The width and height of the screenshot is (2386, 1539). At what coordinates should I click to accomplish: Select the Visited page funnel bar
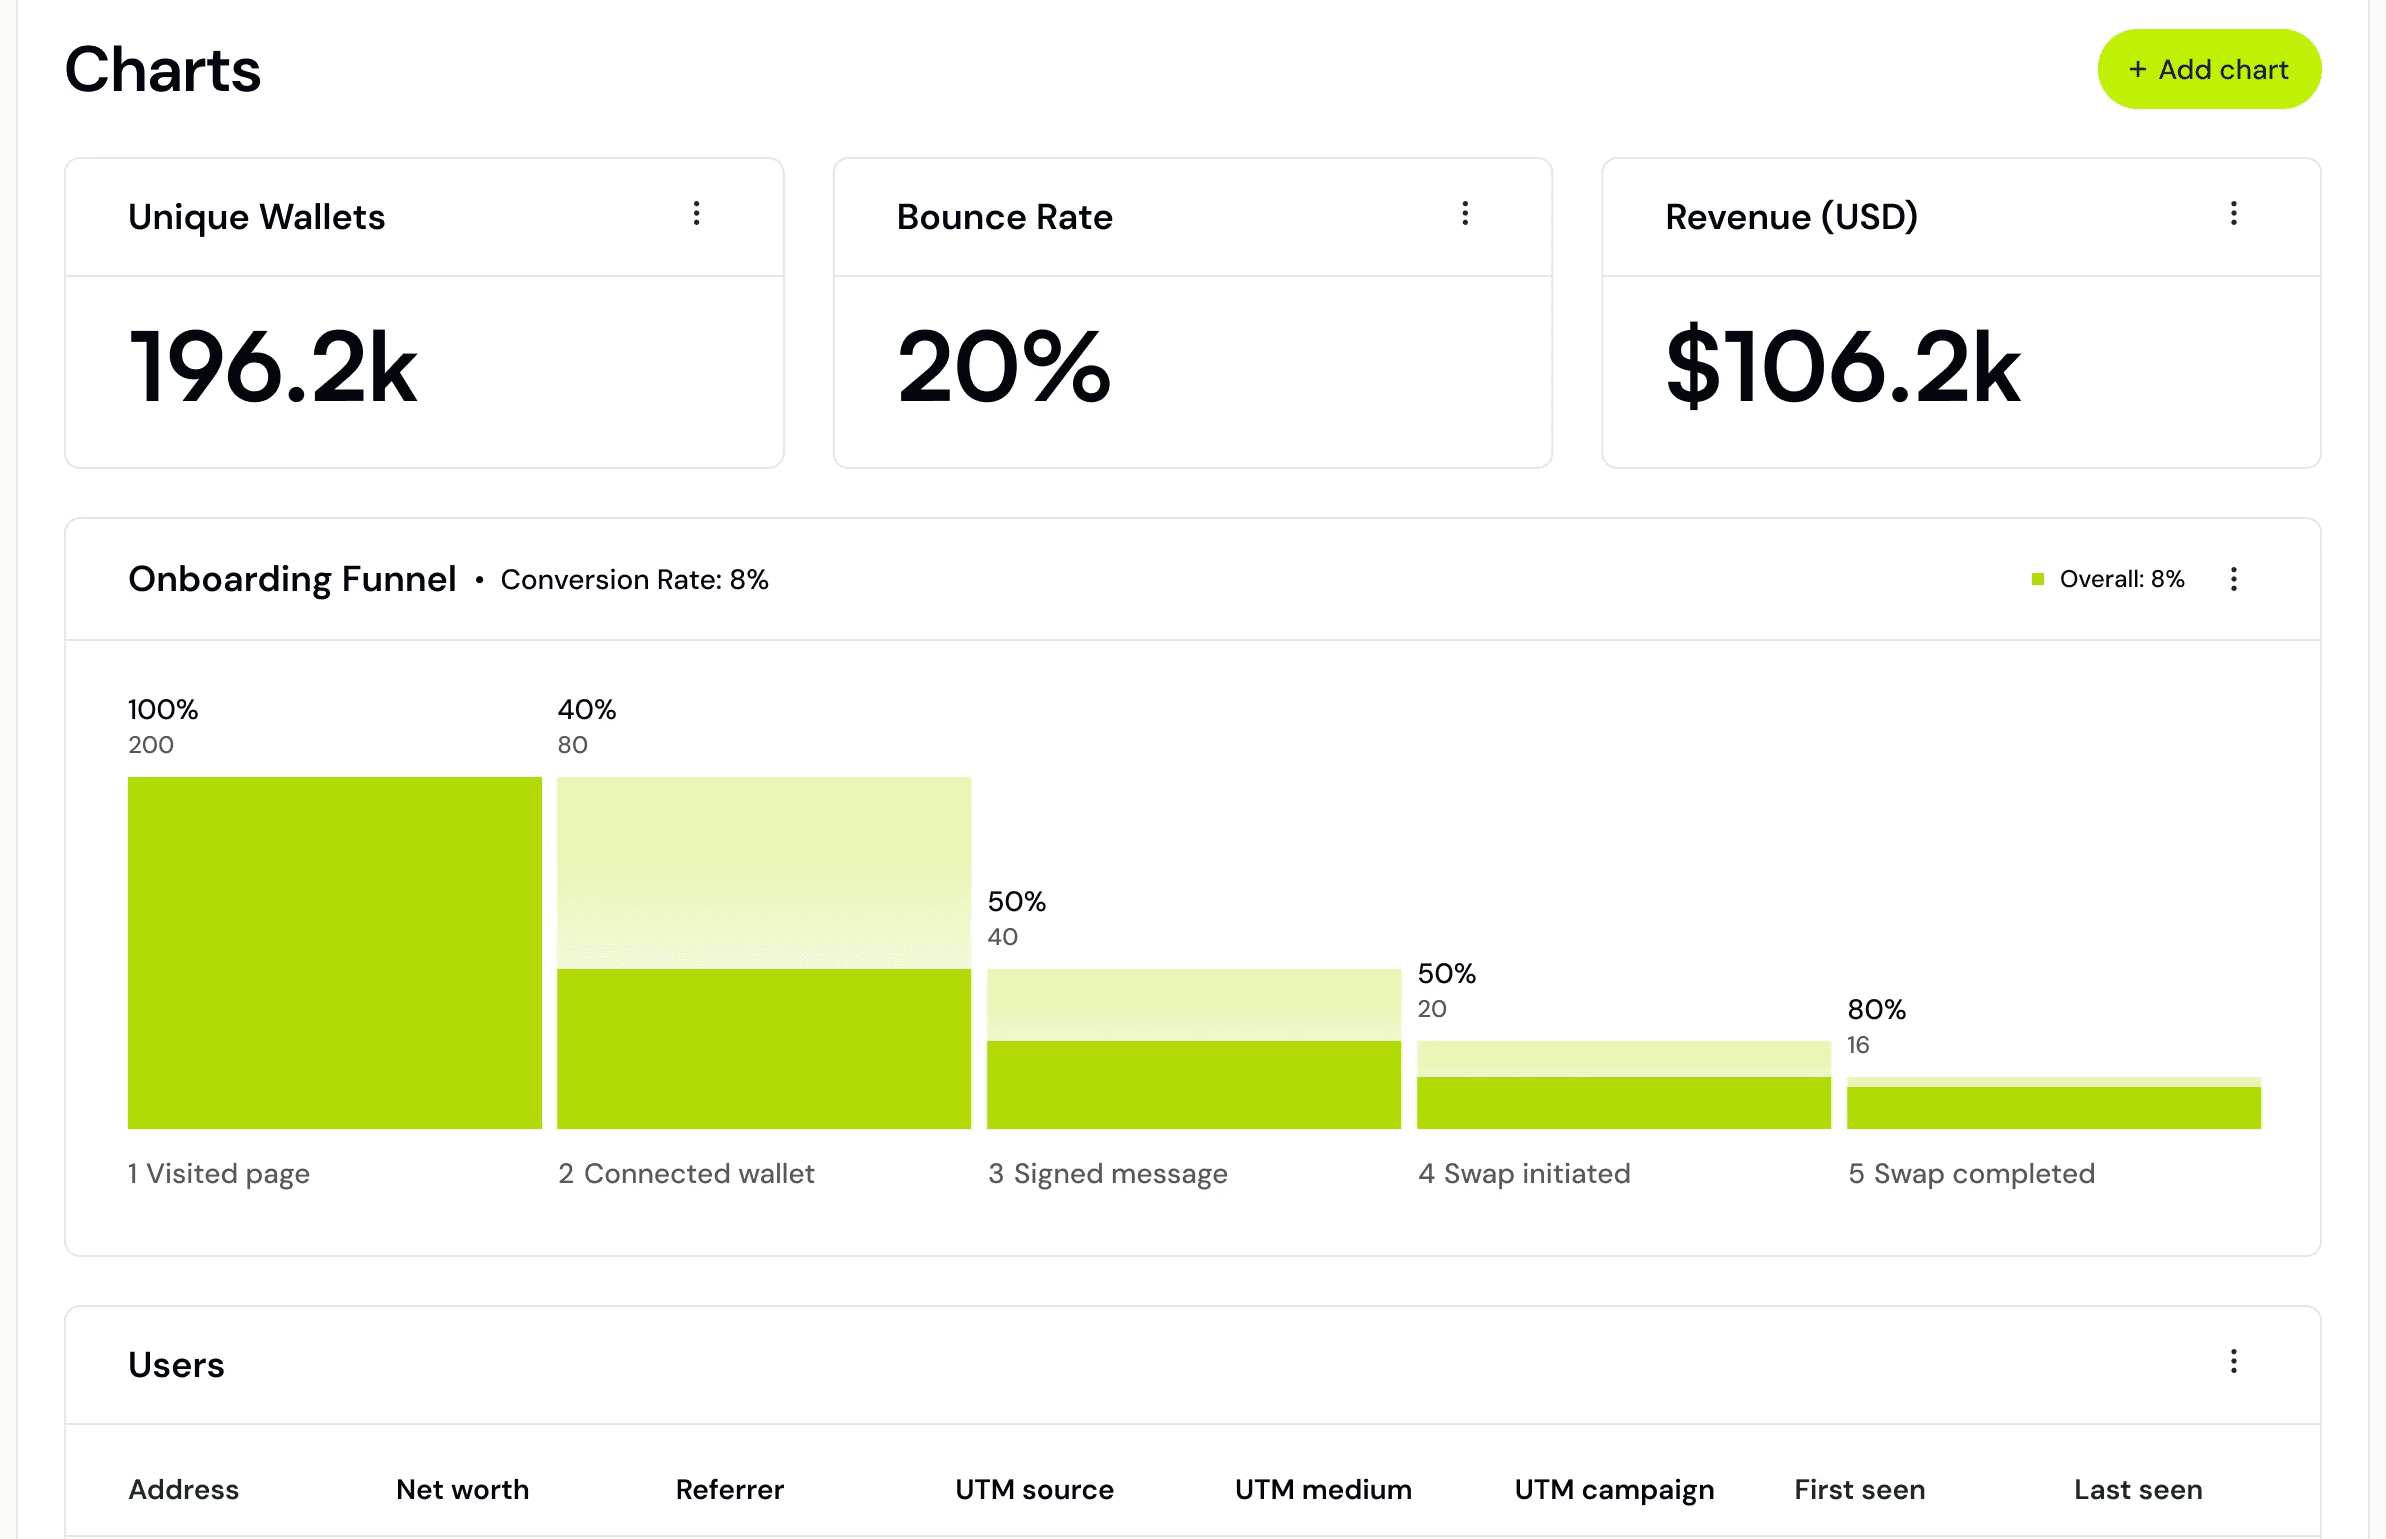pyautogui.click(x=335, y=953)
